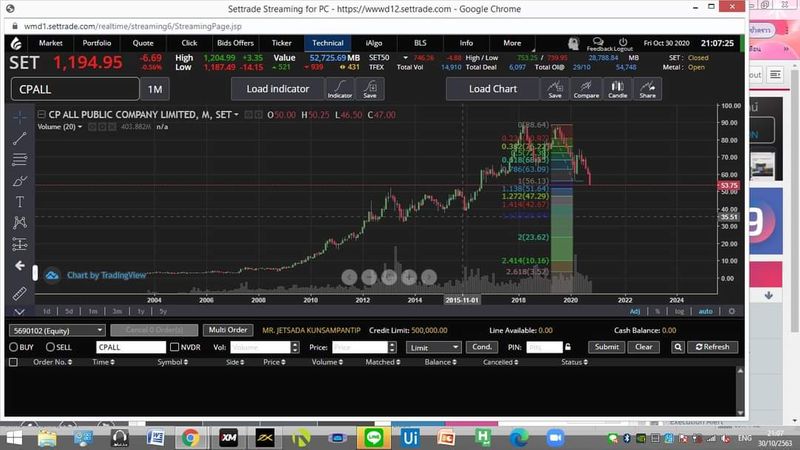
Task: Click the Compare chart icon
Action: [x=586, y=89]
